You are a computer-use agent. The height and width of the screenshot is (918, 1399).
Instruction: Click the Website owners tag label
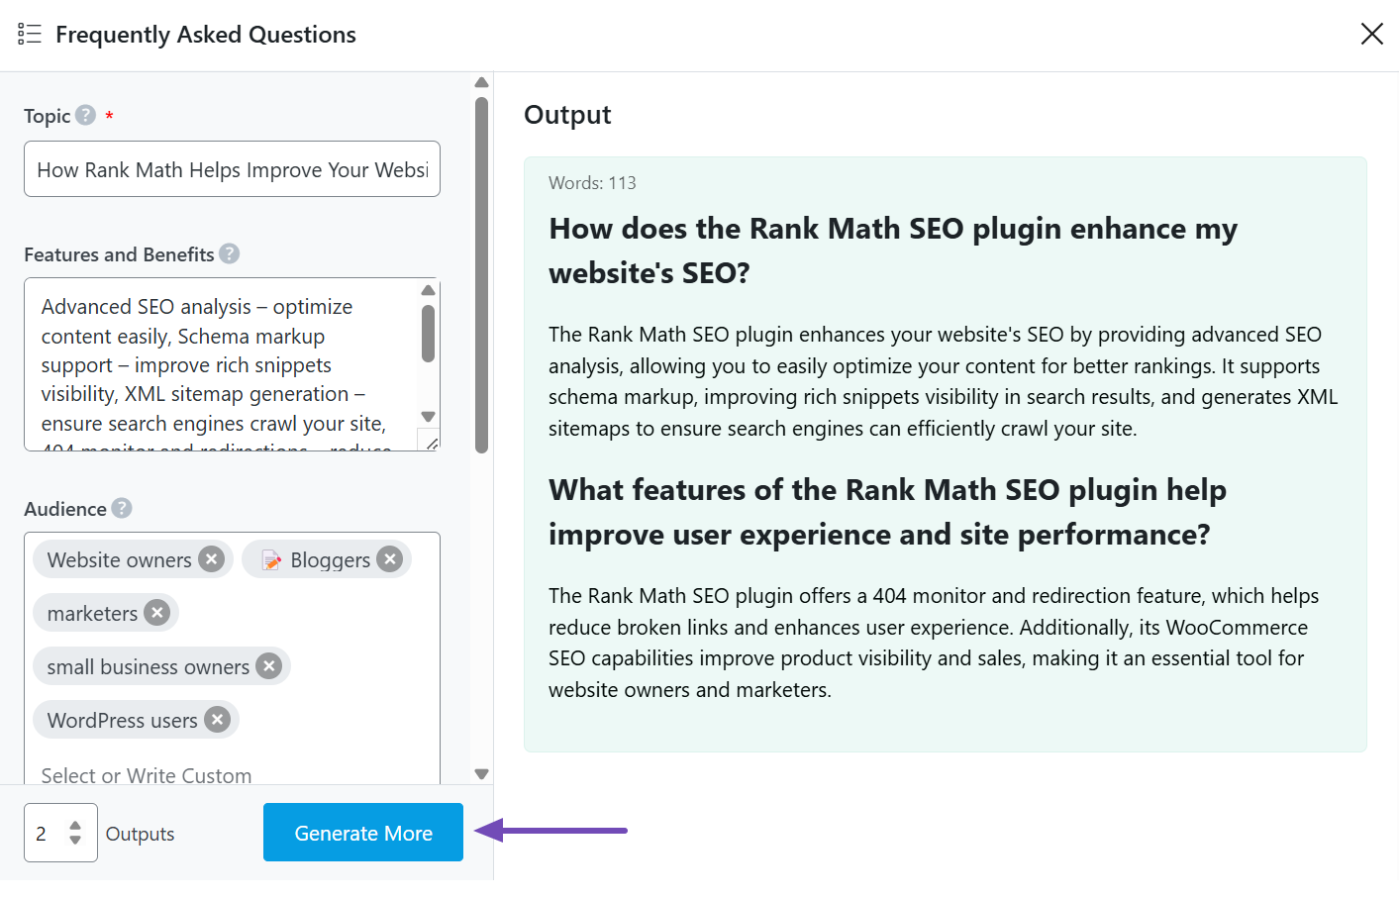click(119, 560)
